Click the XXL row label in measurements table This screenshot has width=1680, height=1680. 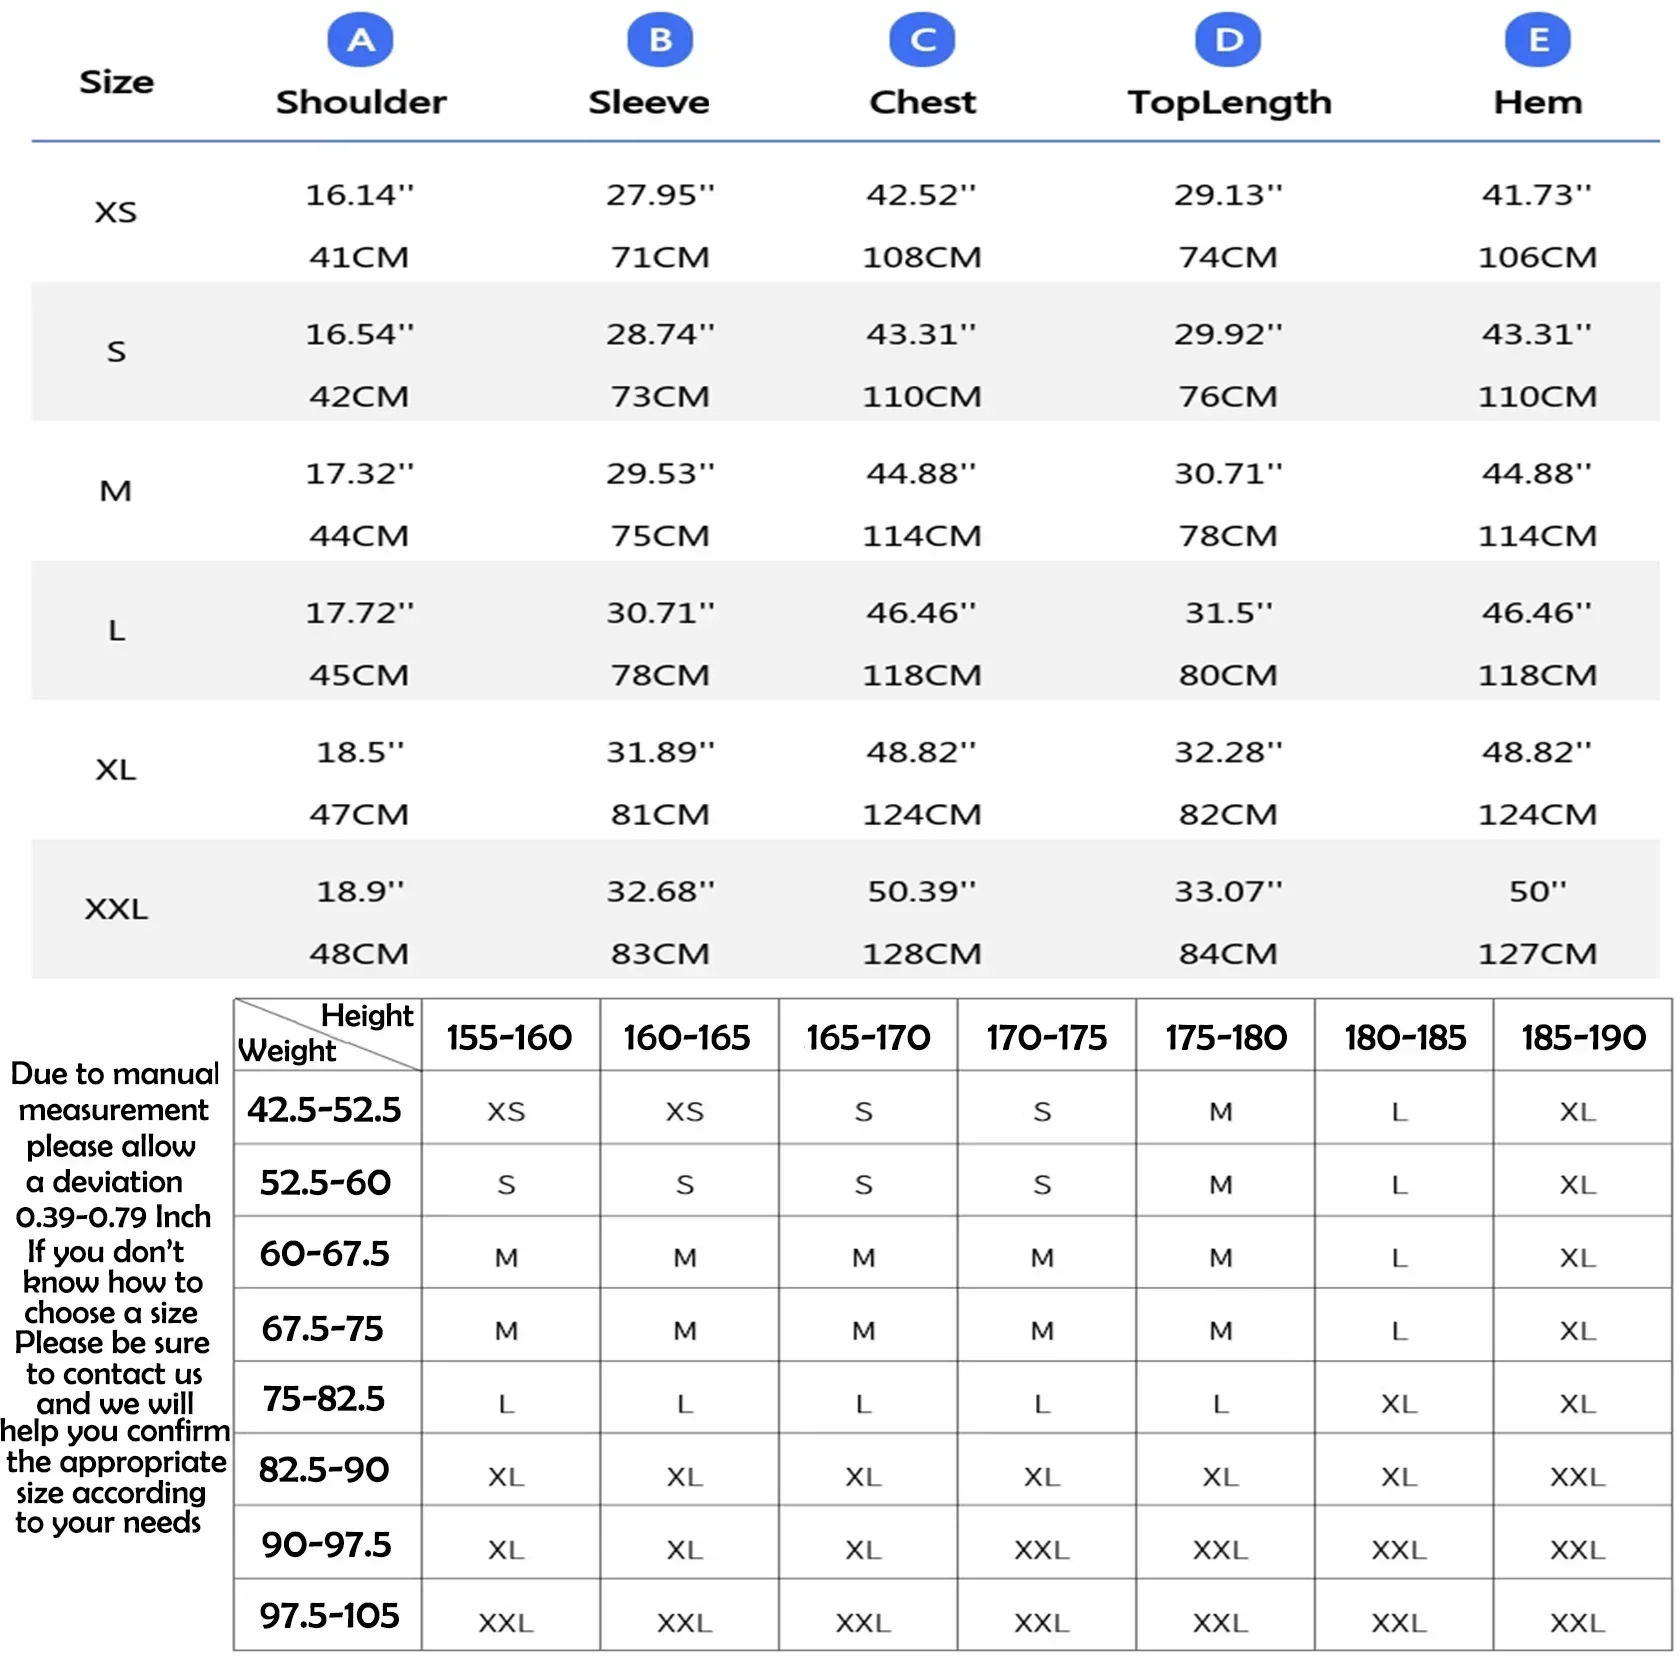tap(116, 909)
